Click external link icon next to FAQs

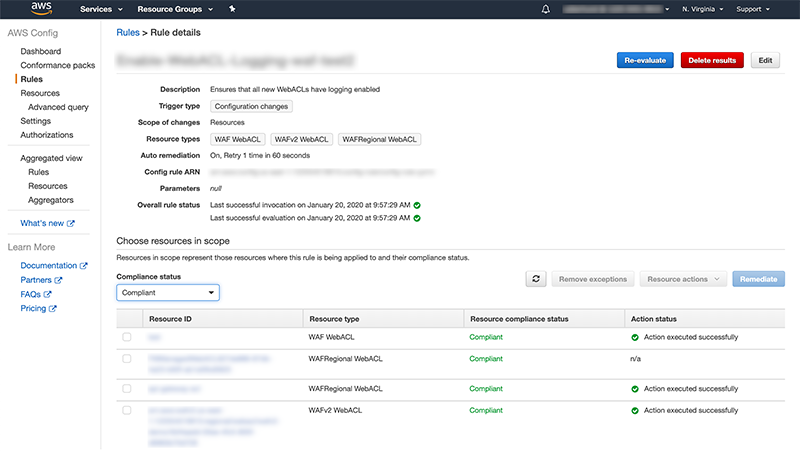(x=47, y=294)
